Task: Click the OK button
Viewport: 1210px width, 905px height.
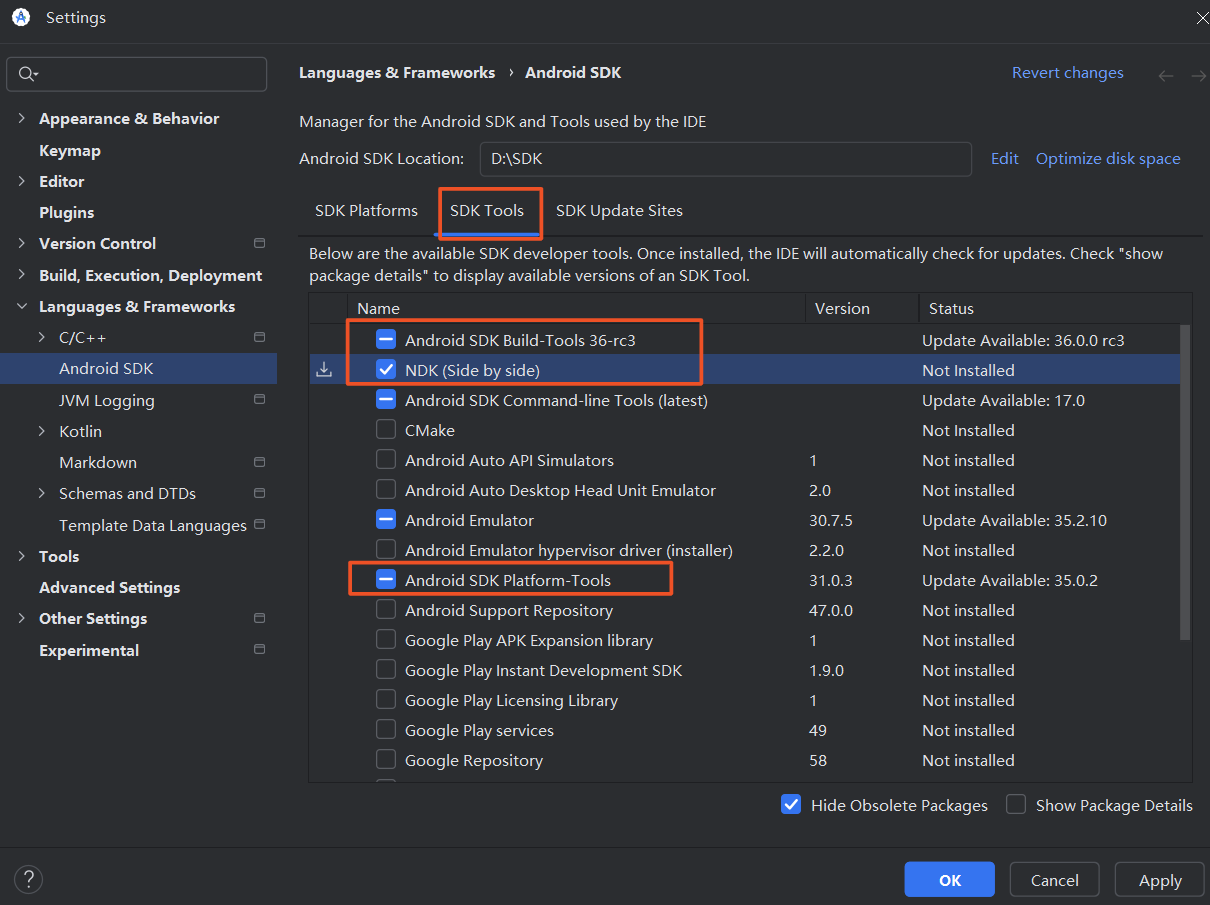Action: click(x=950, y=880)
